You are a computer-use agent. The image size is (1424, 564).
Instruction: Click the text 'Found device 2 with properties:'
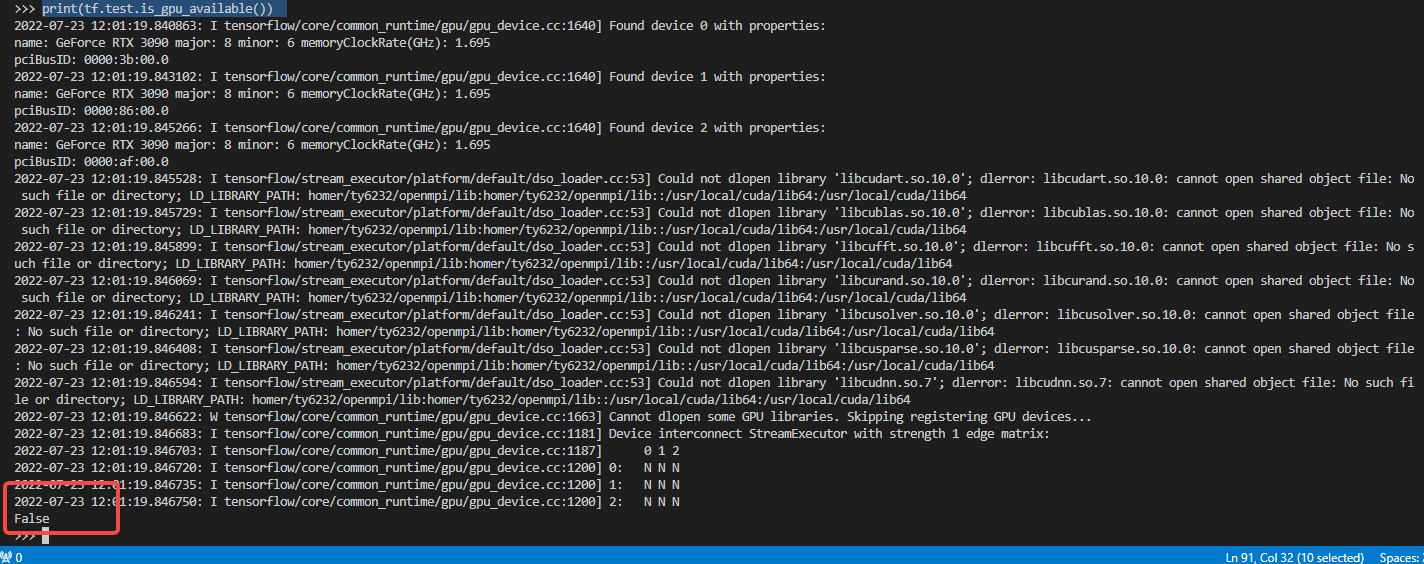click(717, 127)
